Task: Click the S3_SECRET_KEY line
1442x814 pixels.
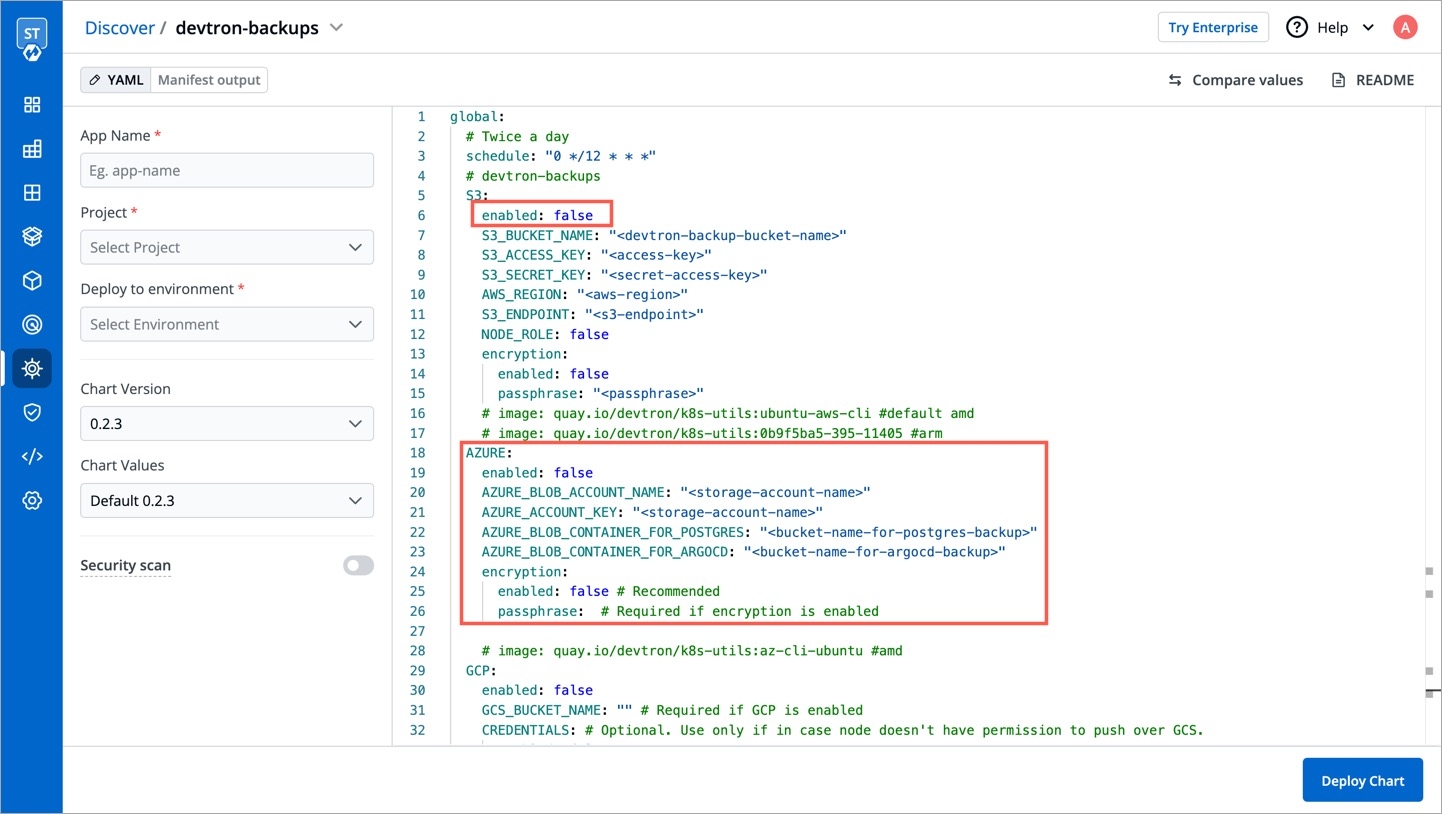Action: [x=624, y=275]
